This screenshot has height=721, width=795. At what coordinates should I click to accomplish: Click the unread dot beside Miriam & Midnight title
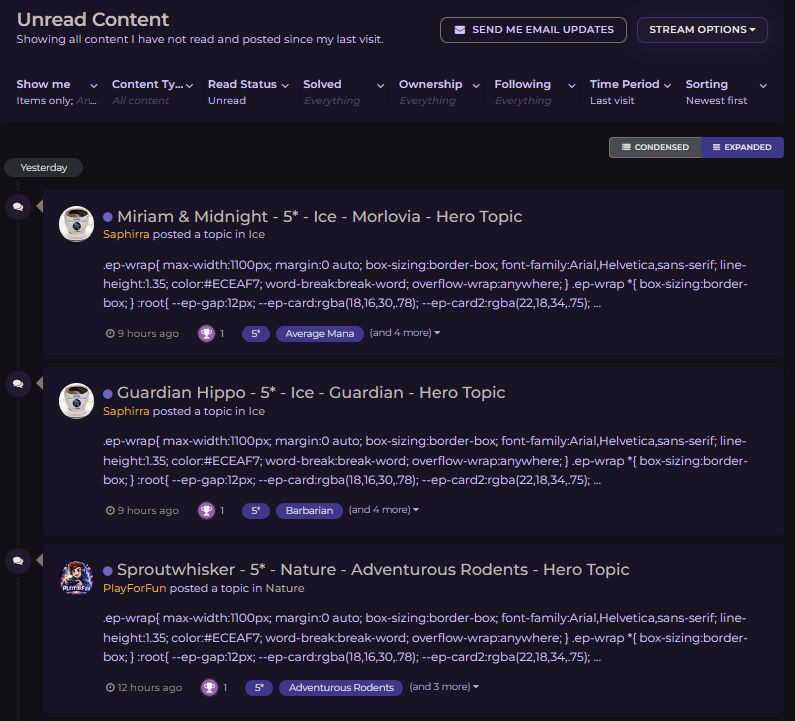coord(107,217)
